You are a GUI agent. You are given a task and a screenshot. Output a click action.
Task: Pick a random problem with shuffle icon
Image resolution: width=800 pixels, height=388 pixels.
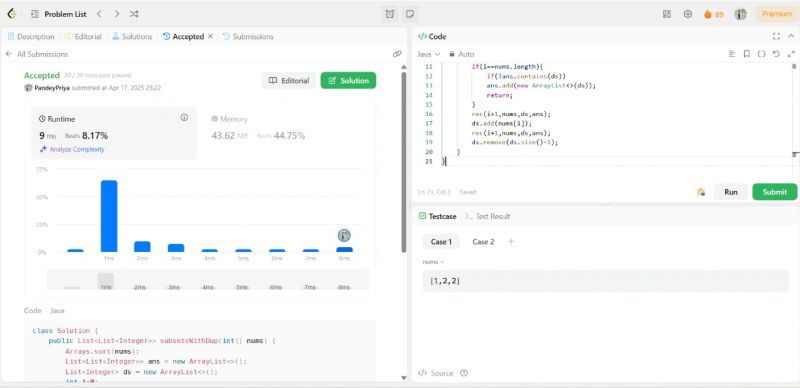click(134, 14)
